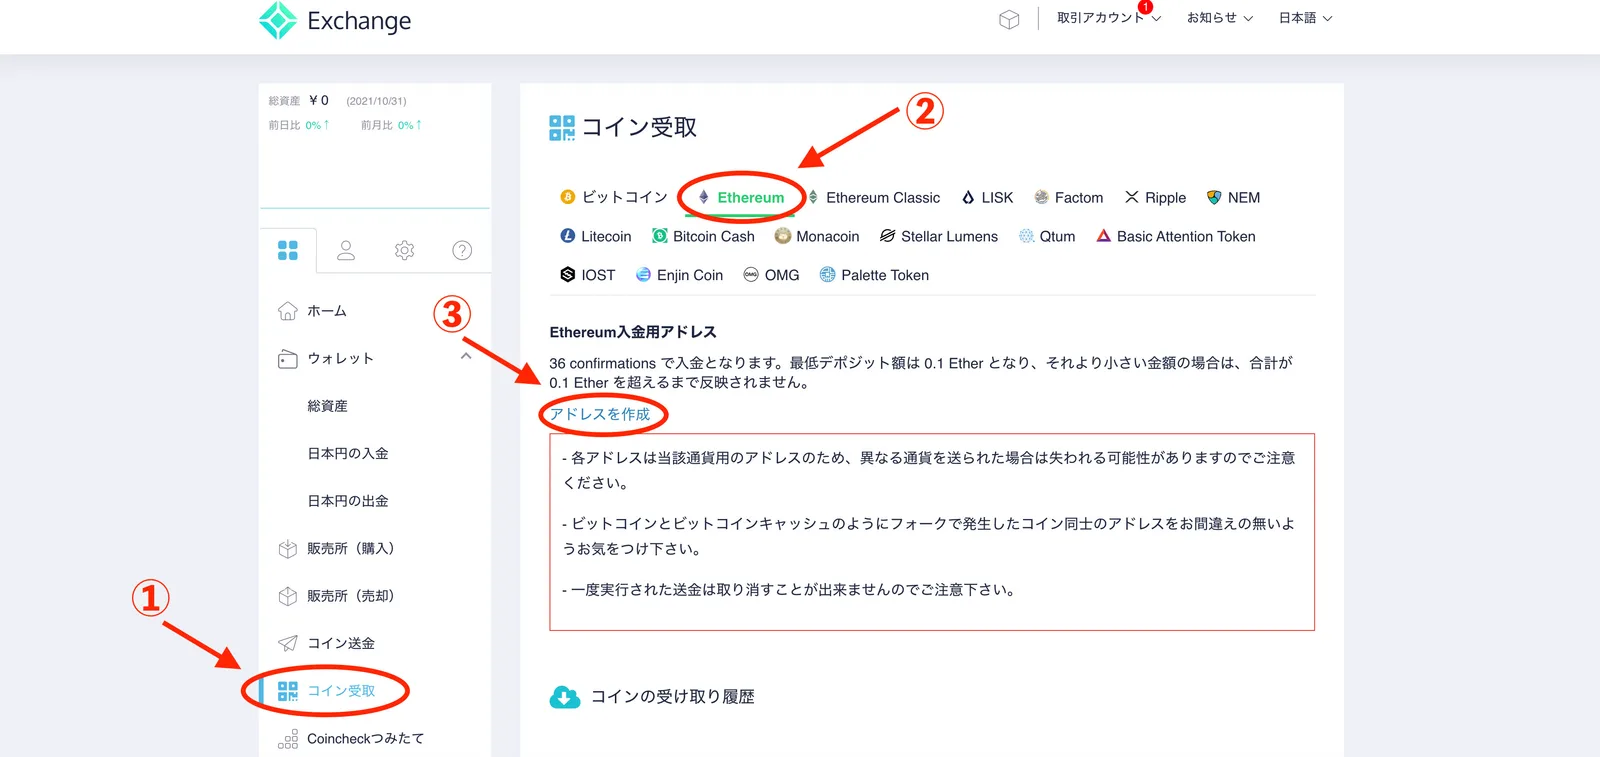This screenshot has height=757, width=1600.
Task: Open the settings gear tab icon
Action: coord(404,250)
